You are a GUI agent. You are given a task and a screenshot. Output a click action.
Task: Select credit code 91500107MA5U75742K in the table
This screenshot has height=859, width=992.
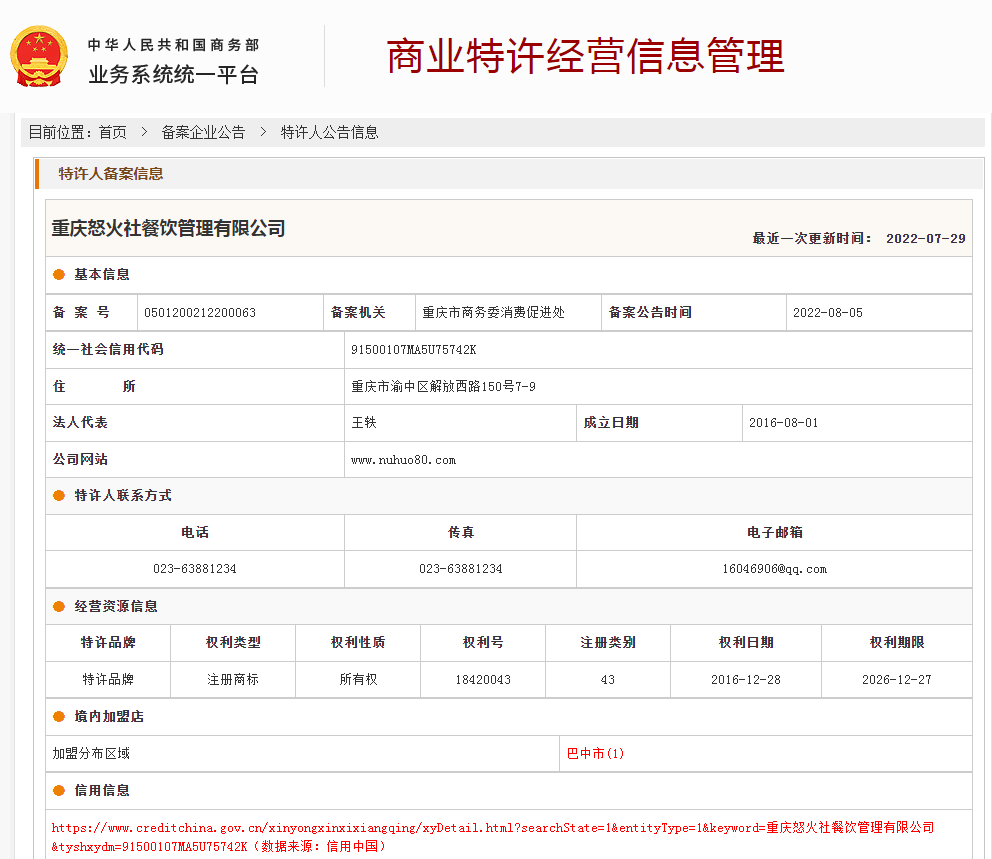(x=414, y=350)
